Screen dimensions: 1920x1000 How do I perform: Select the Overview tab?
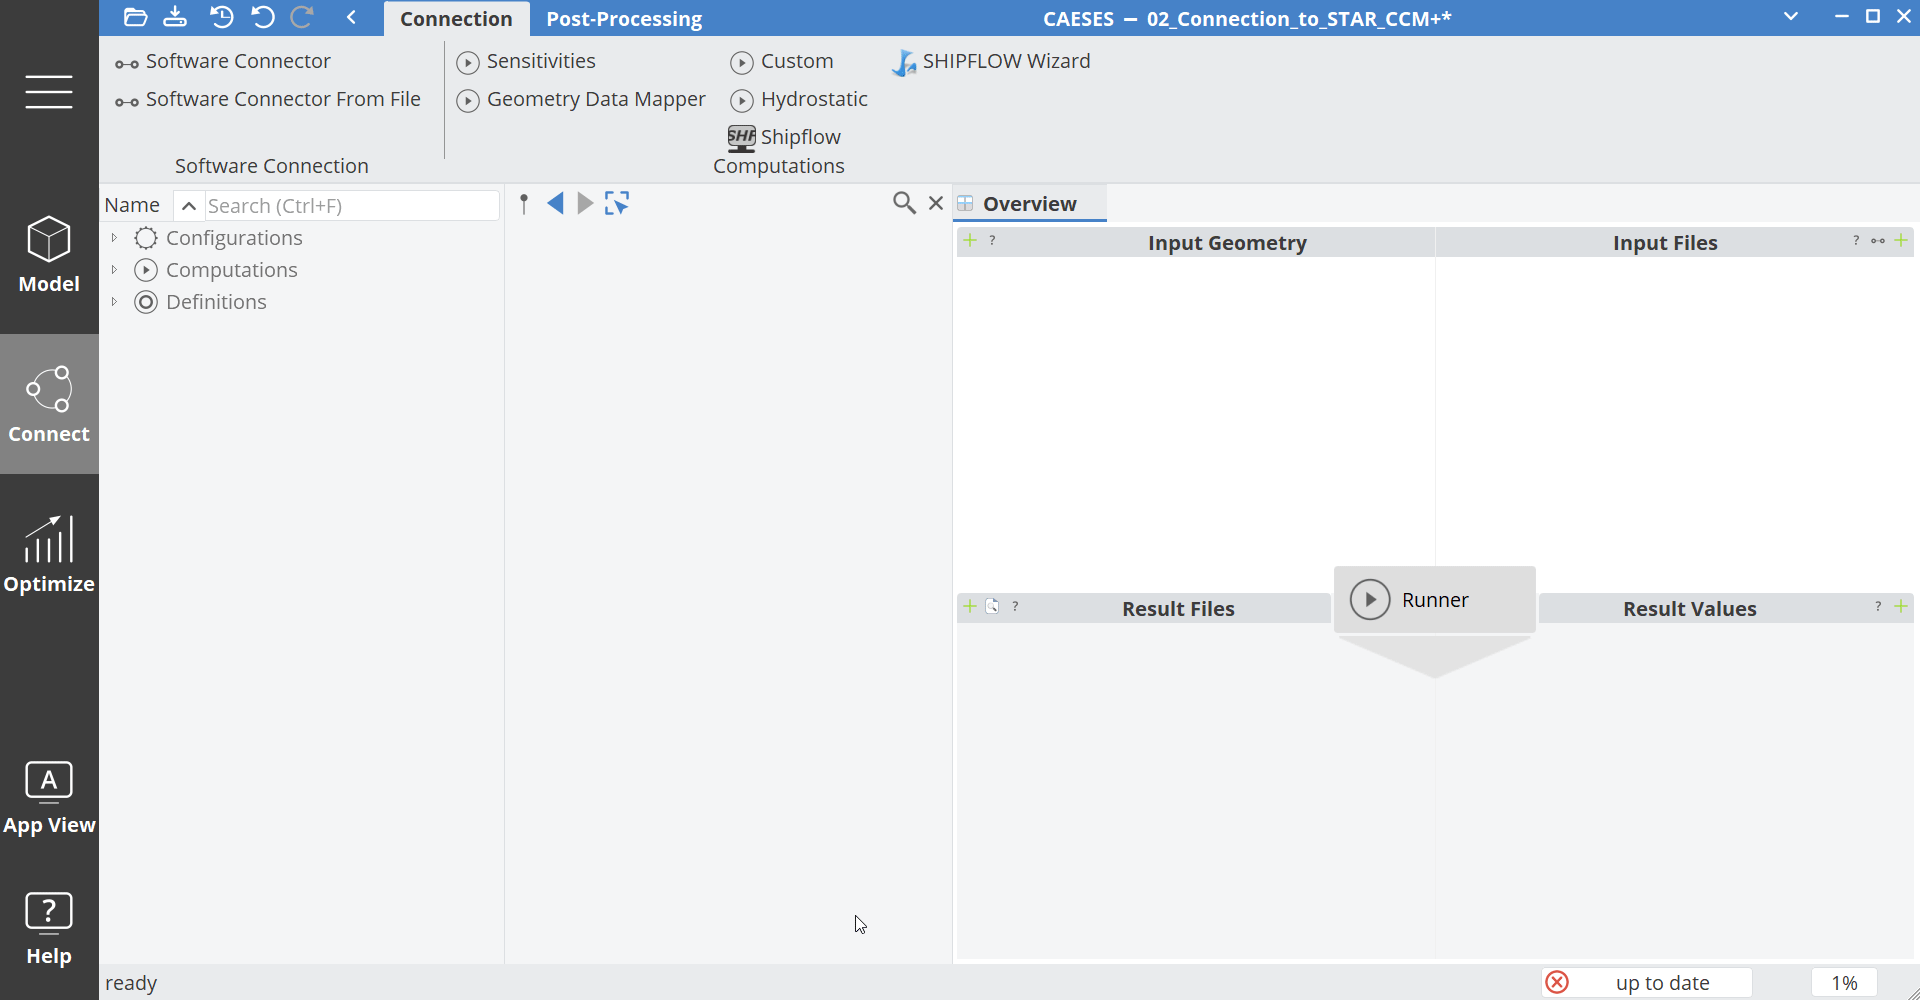pos(1030,204)
